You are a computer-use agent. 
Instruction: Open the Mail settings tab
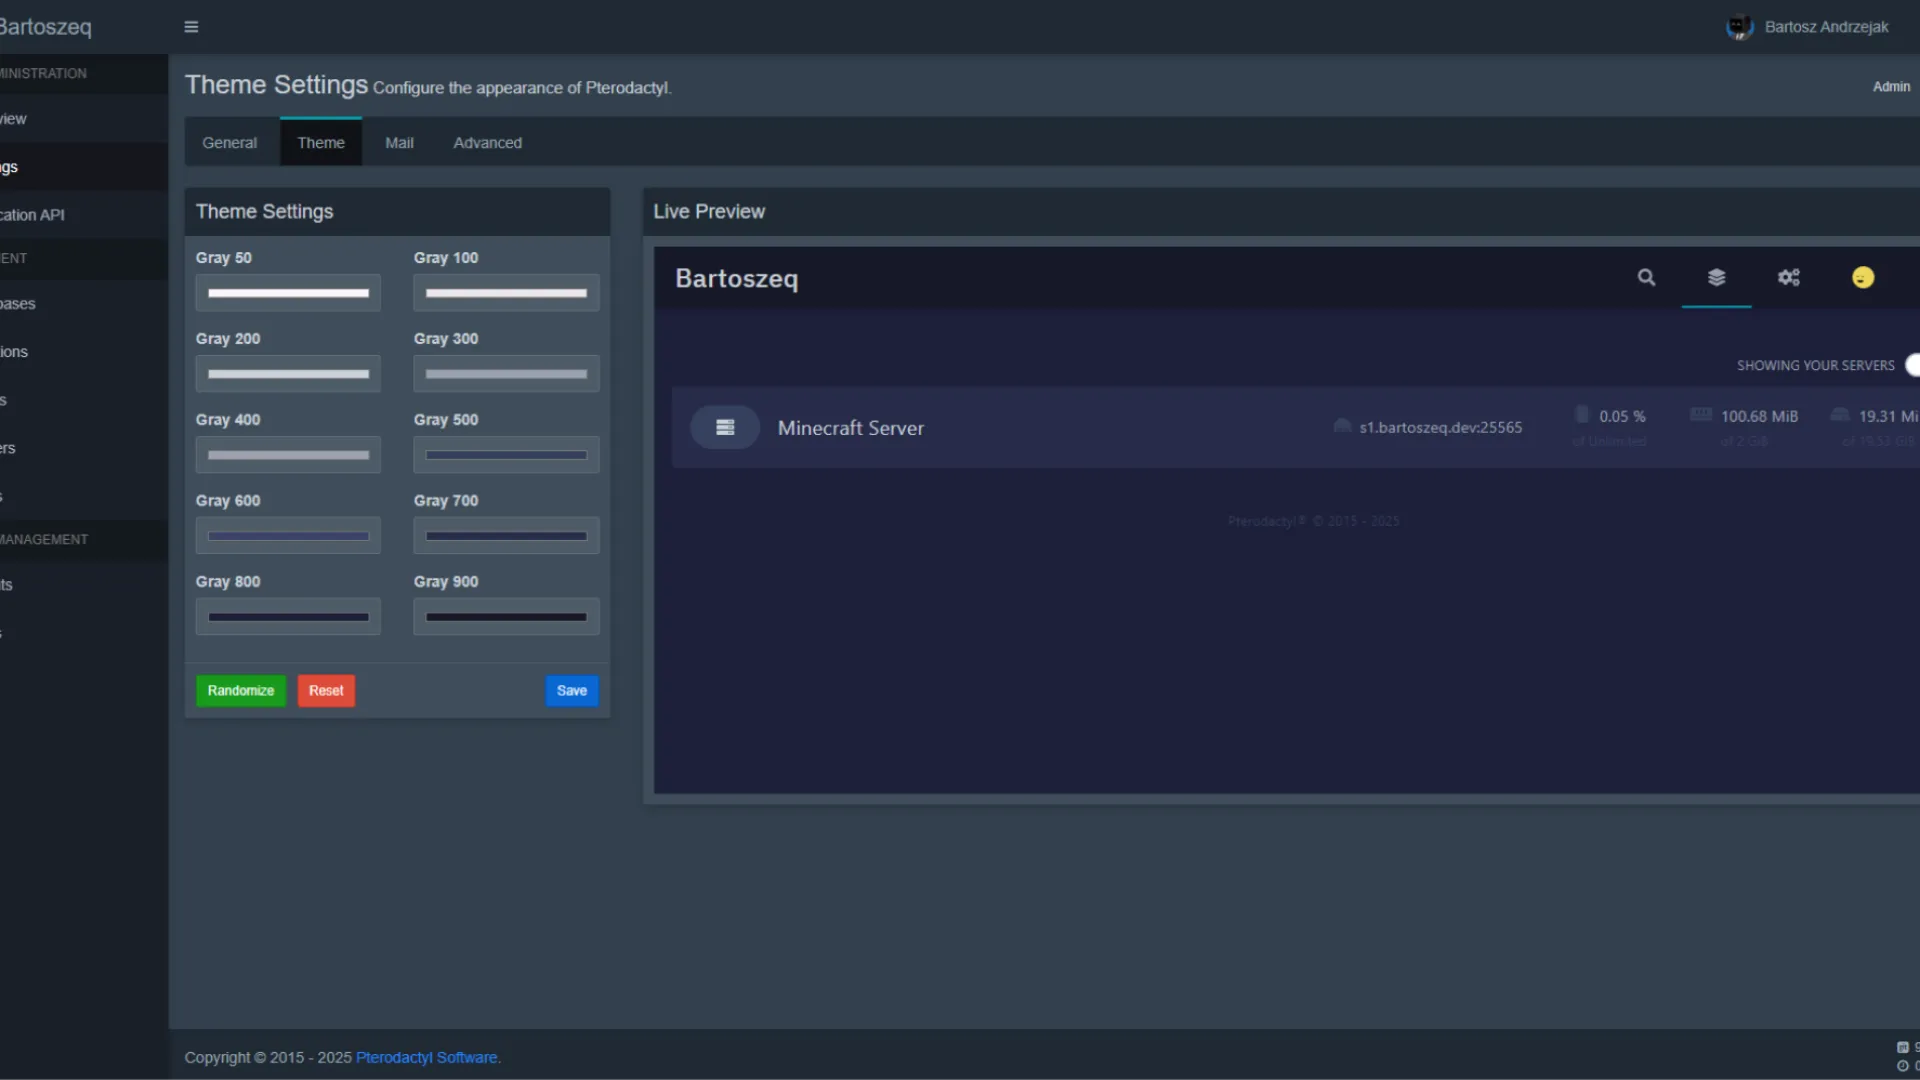click(x=399, y=143)
